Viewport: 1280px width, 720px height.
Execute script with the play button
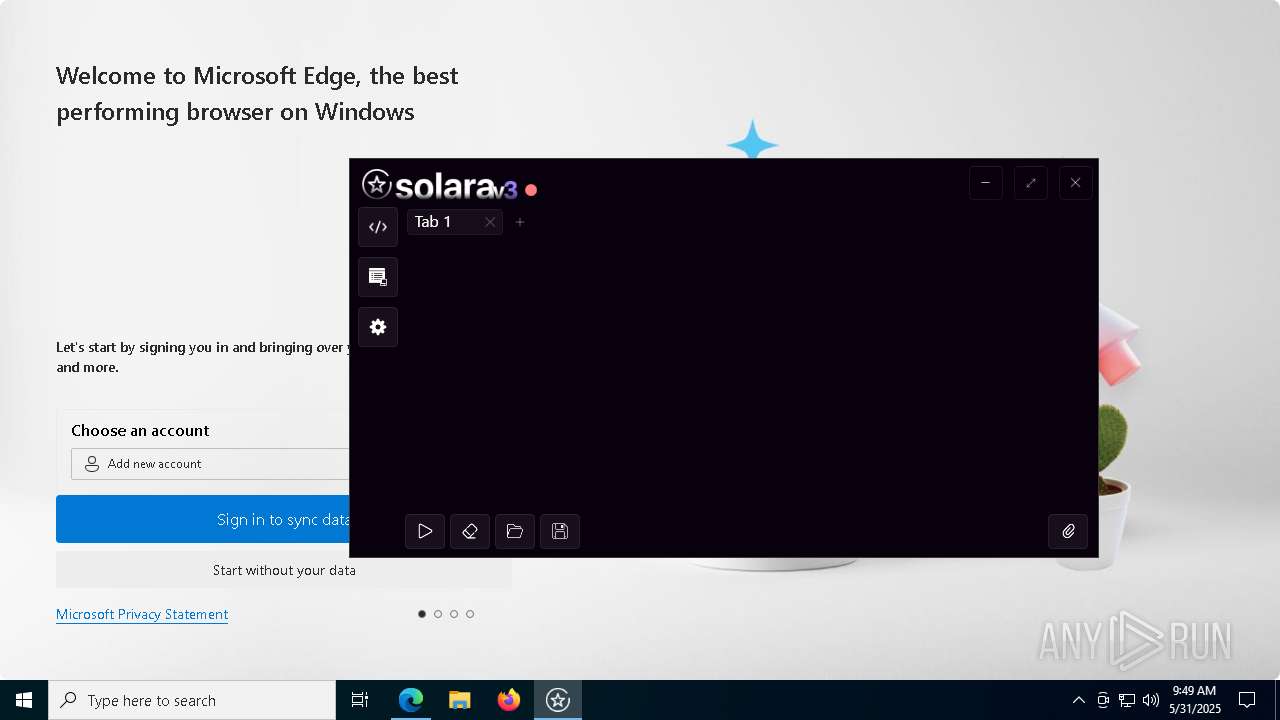coord(425,531)
